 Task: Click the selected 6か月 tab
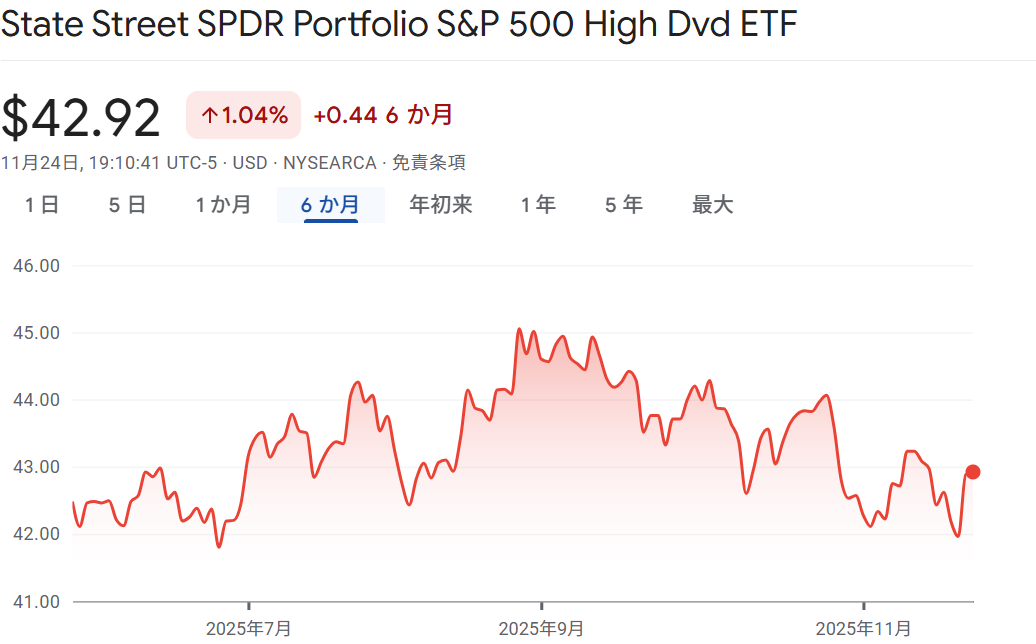(x=330, y=205)
